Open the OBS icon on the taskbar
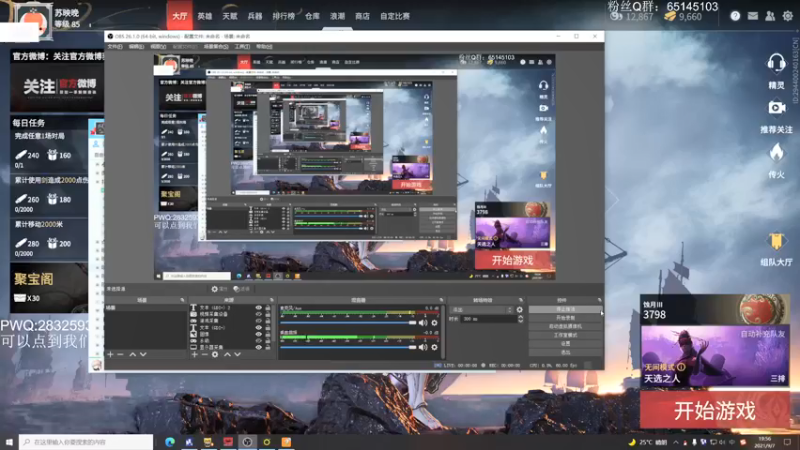The image size is (800, 450). pyautogui.click(x=247, y=442)
